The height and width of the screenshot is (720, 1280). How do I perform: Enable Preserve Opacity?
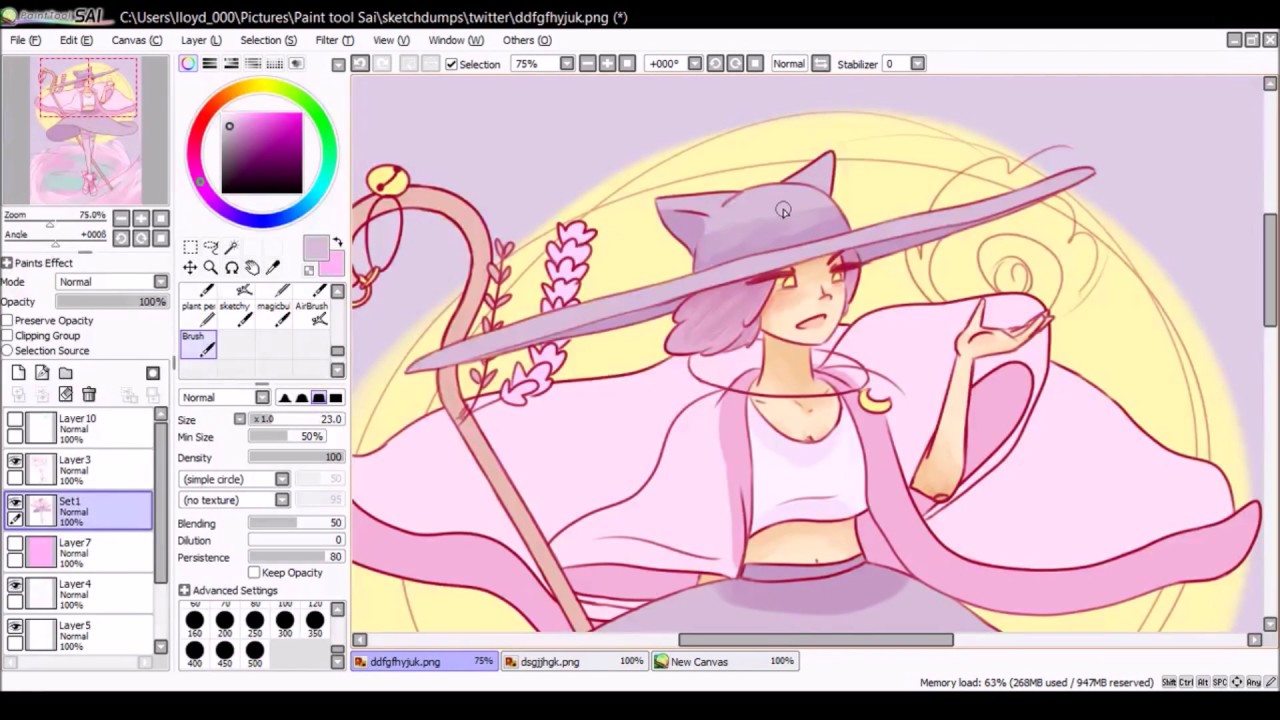tap(8, 321)
